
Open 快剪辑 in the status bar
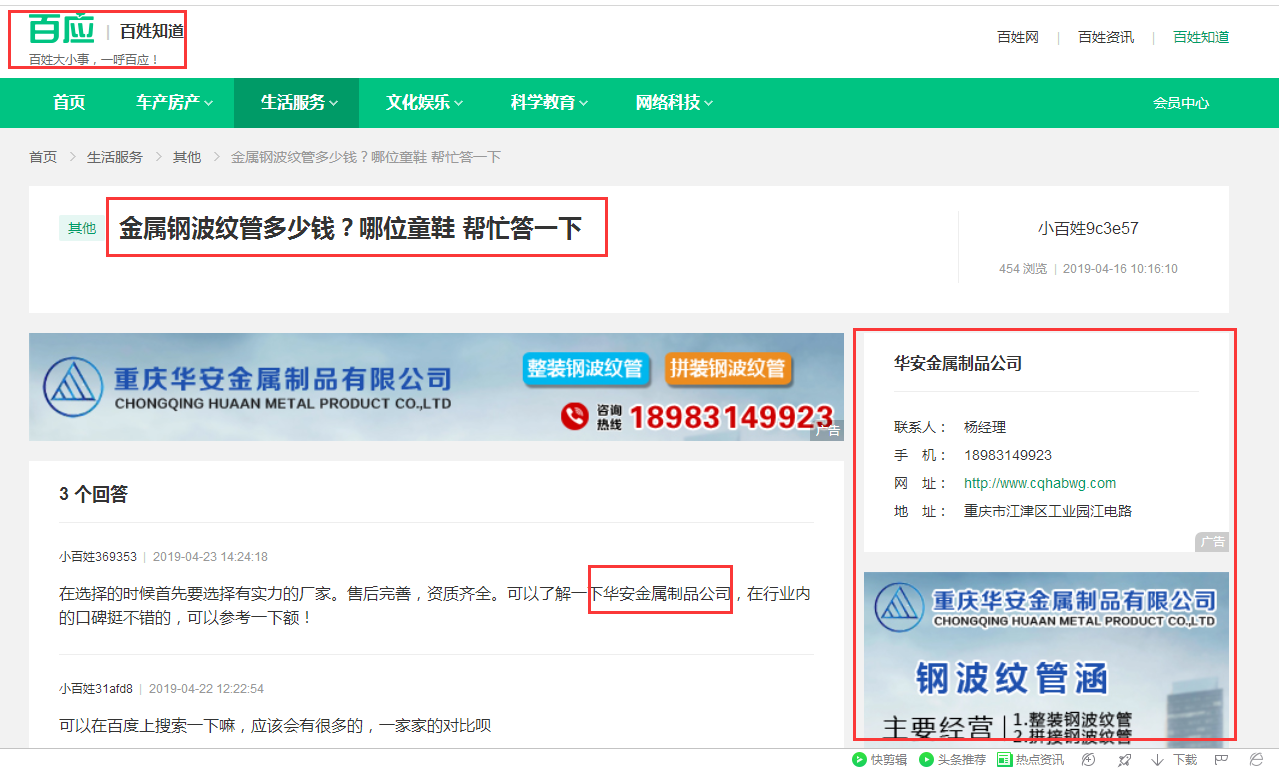pyautogui.click(x=880, y=760)
